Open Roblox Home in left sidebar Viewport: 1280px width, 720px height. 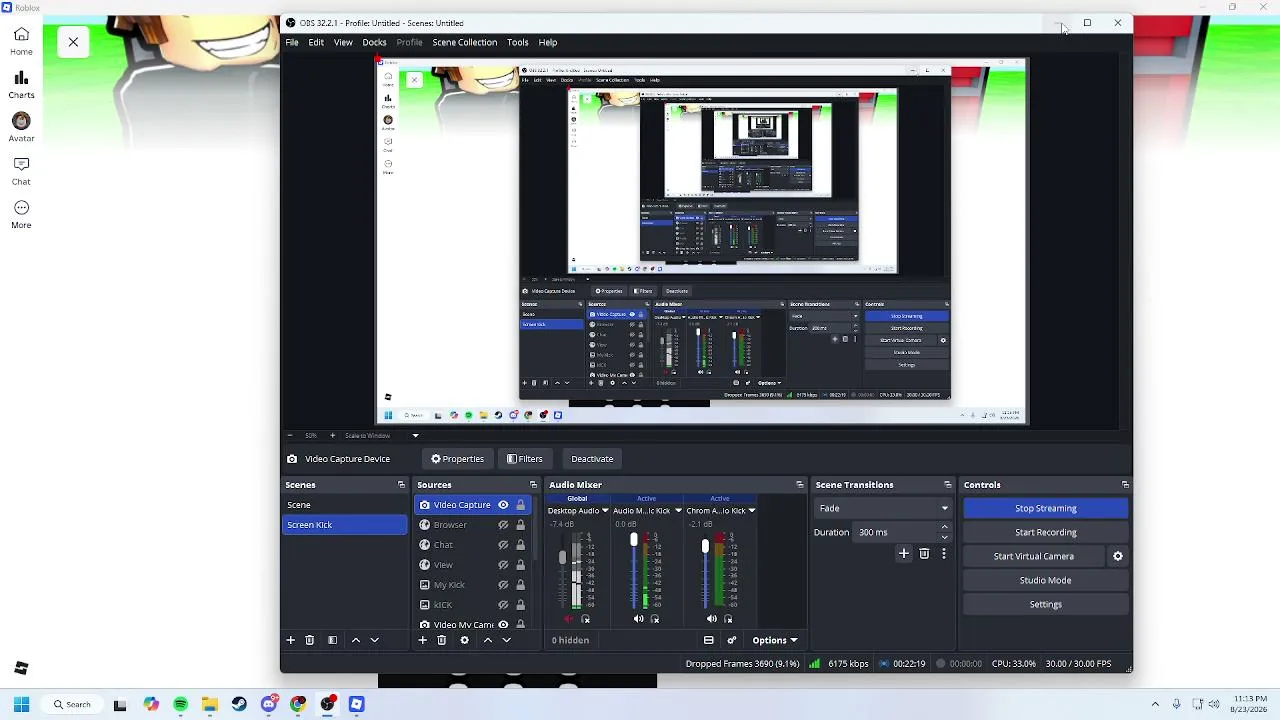pos(21,41)
